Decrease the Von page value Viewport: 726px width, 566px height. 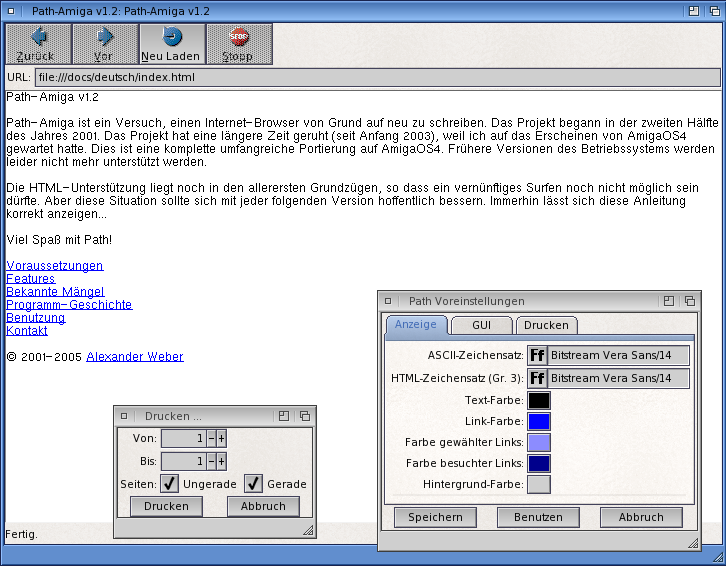point(211,438)
